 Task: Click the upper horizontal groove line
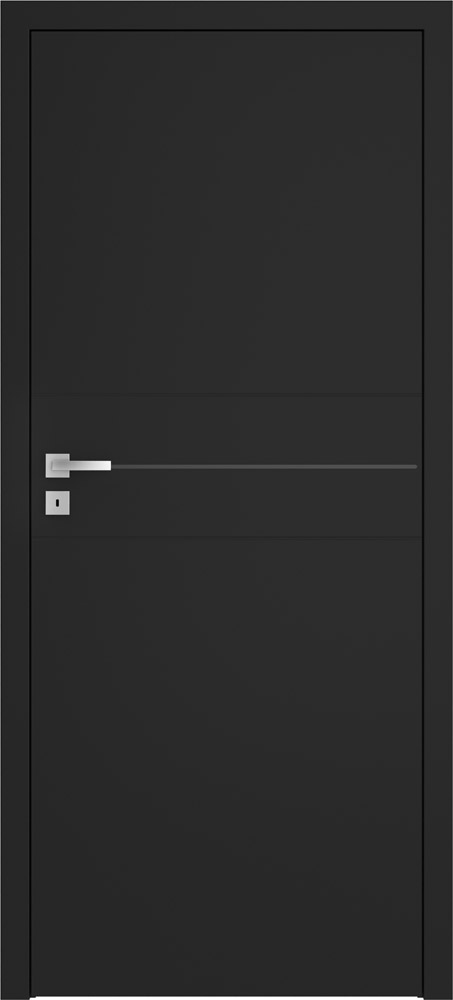click(226, 396)
